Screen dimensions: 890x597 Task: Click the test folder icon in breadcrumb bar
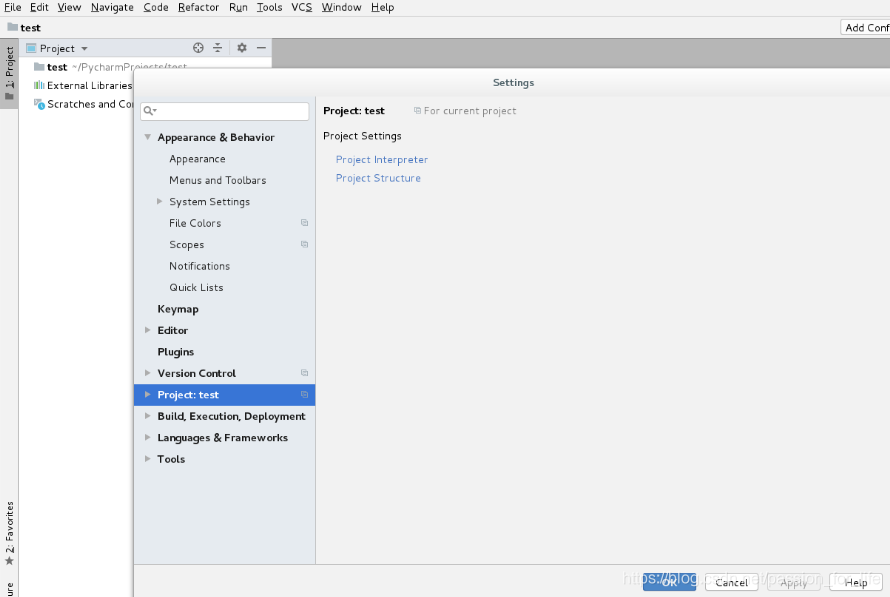[13, 27]
